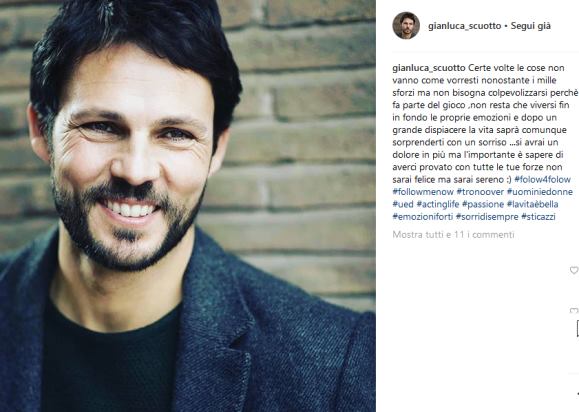Open gianluca_scuotto's round profile avatar
Viewport: 579px width, 412px height.
(x=406, y=25)
